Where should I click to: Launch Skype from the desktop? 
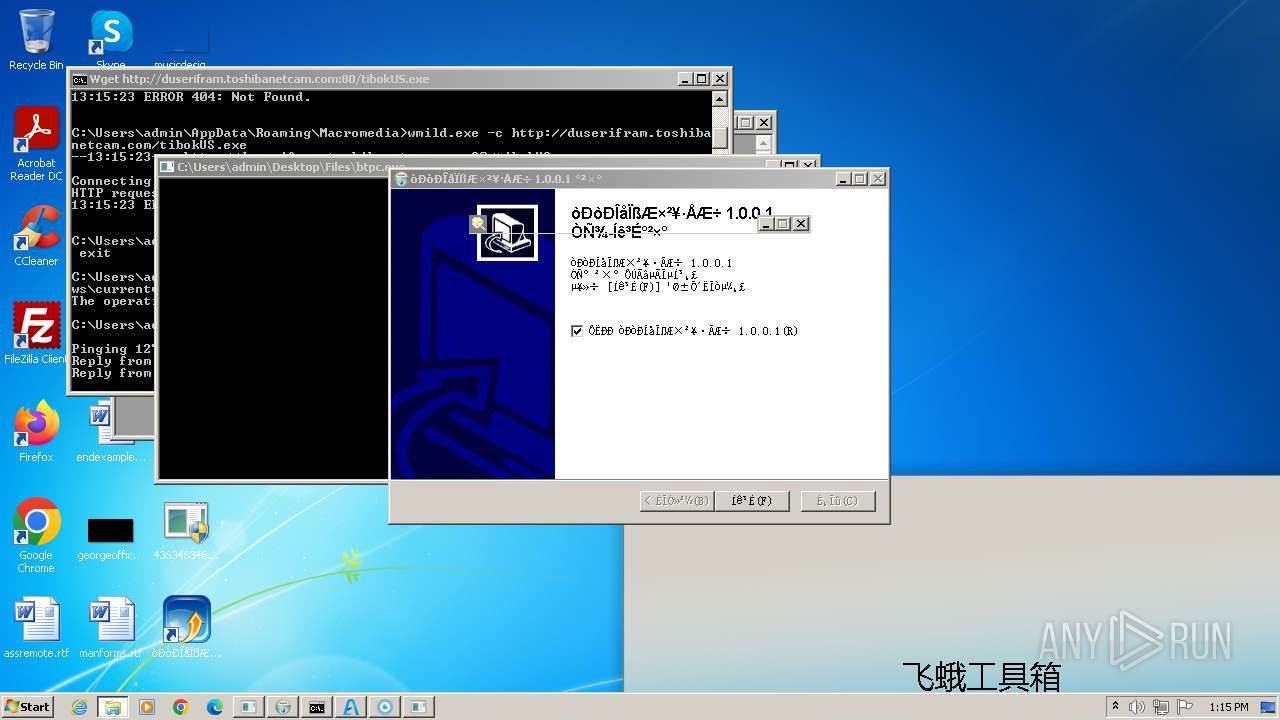click(111, 40)
